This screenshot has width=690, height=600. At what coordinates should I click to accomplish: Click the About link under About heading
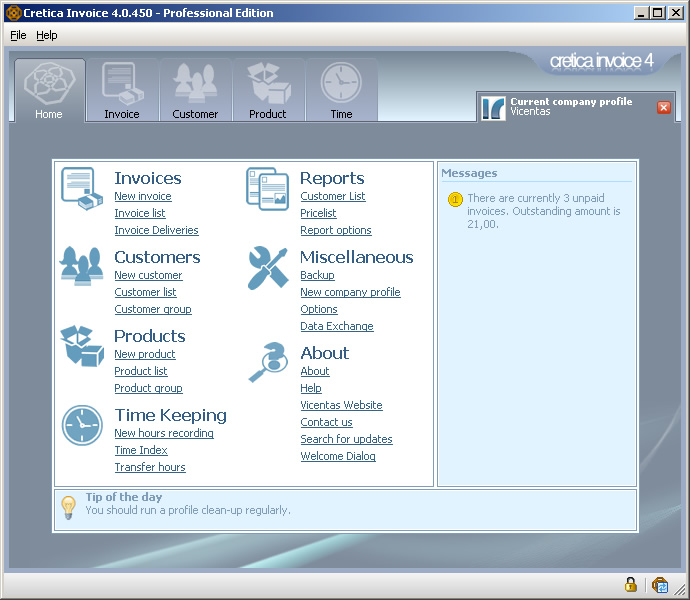[x=315, y=371]
